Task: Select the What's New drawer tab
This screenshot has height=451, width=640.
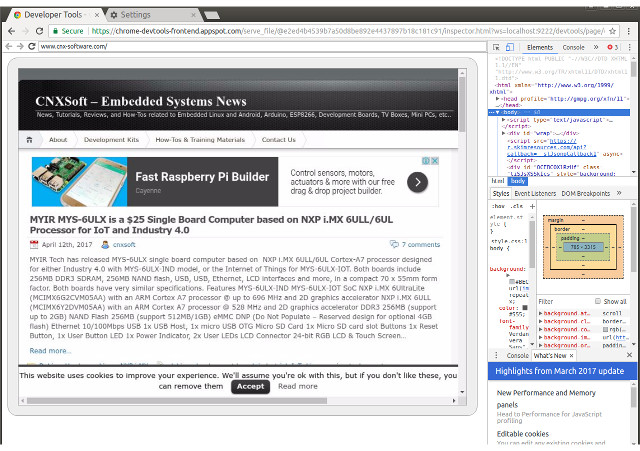Action: [550, 355]
